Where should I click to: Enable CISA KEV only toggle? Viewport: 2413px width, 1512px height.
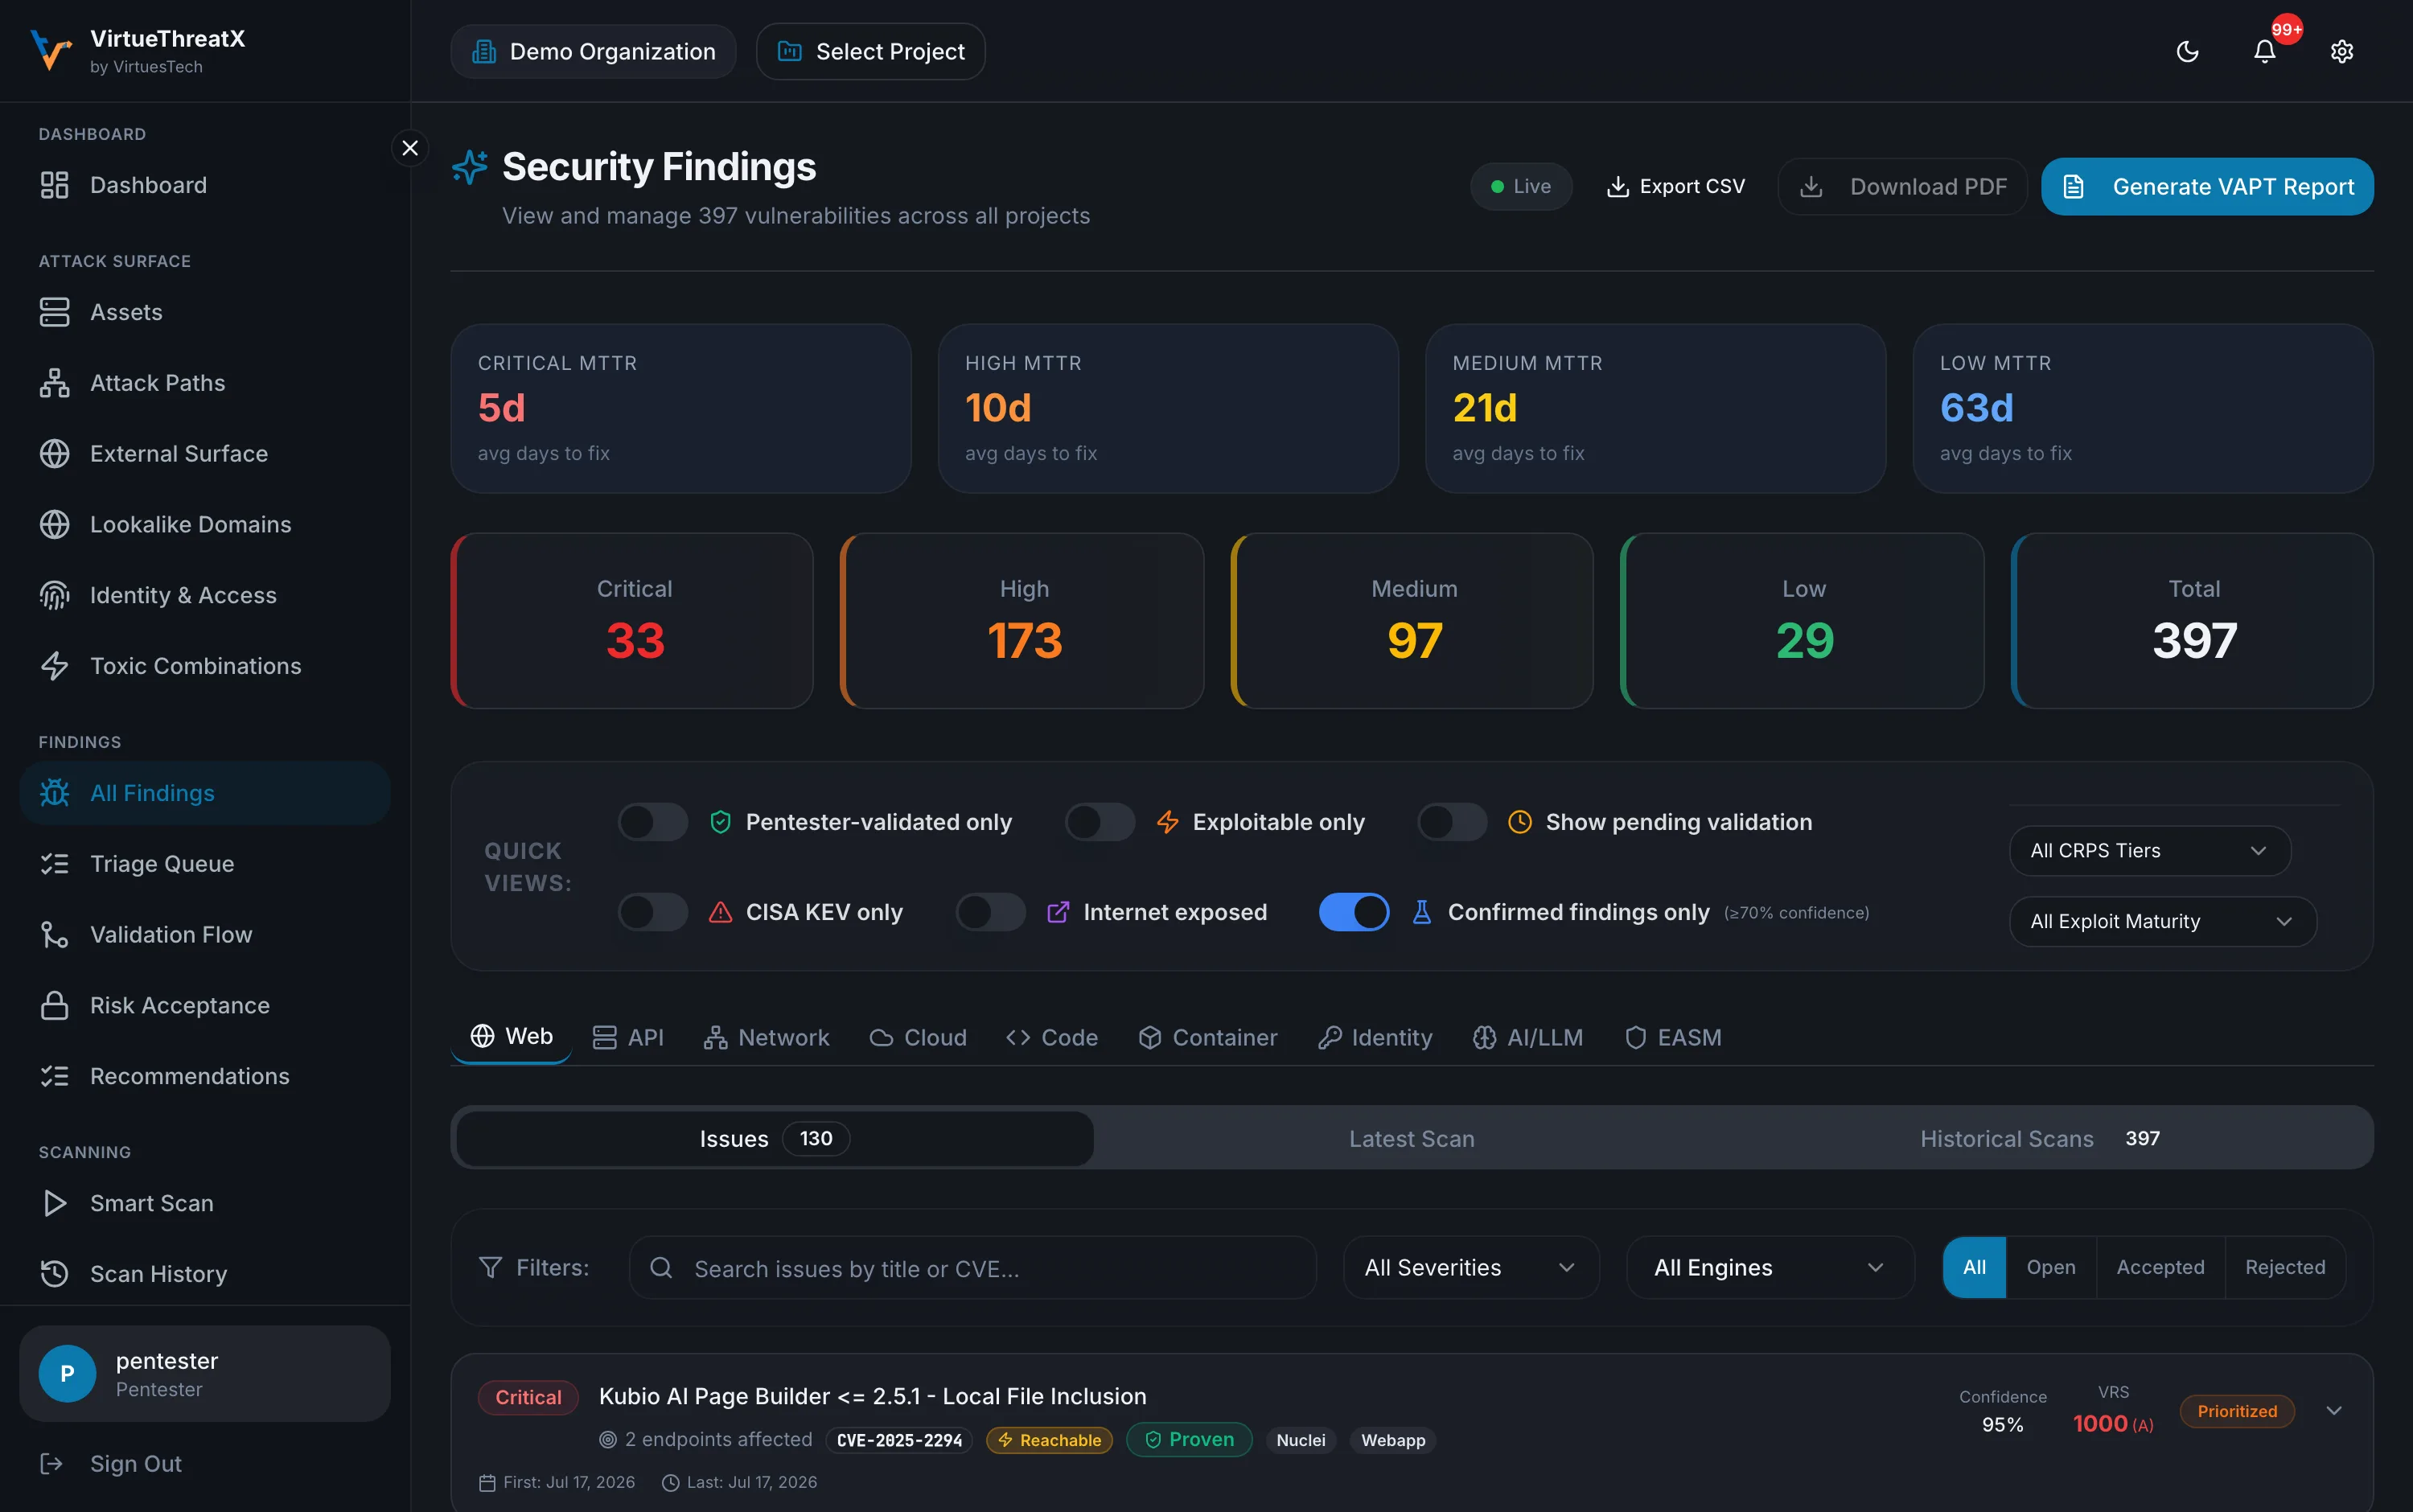pos(653,912)
